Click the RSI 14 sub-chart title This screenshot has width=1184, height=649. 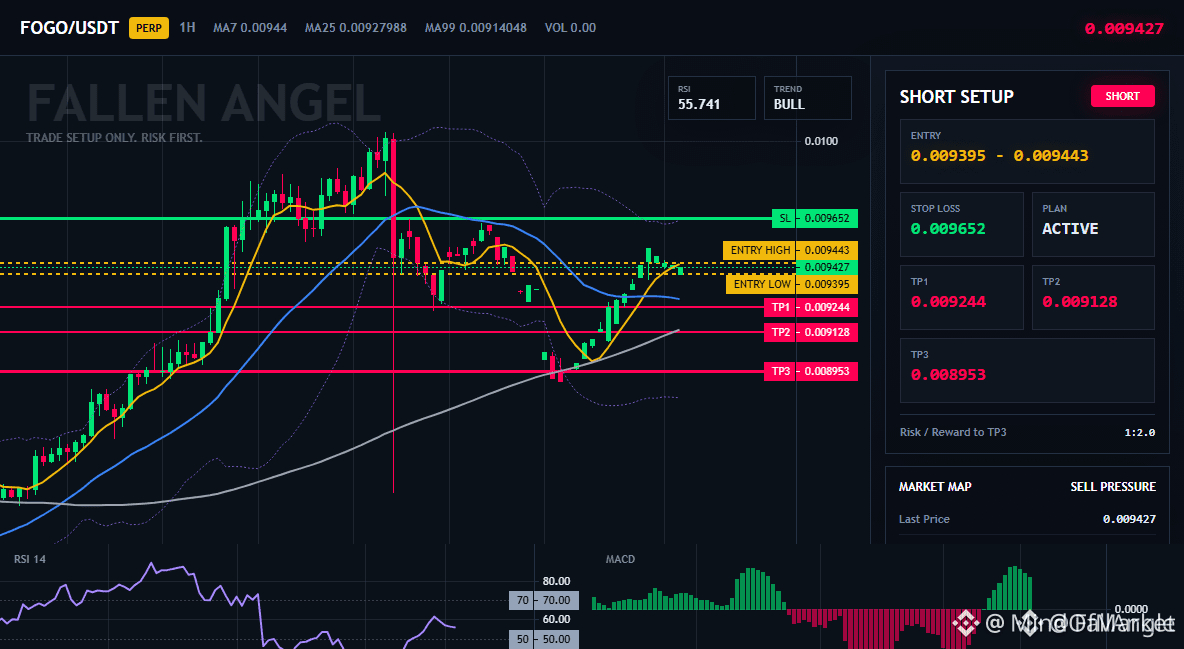coord(29,559)
